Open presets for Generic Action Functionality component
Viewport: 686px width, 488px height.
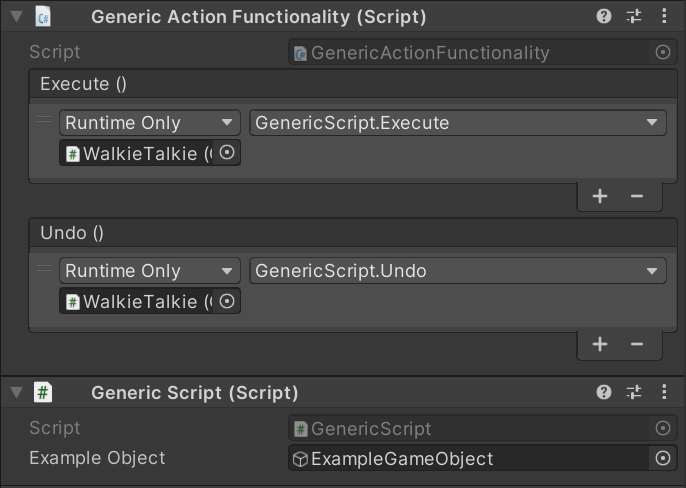[634, 16]
